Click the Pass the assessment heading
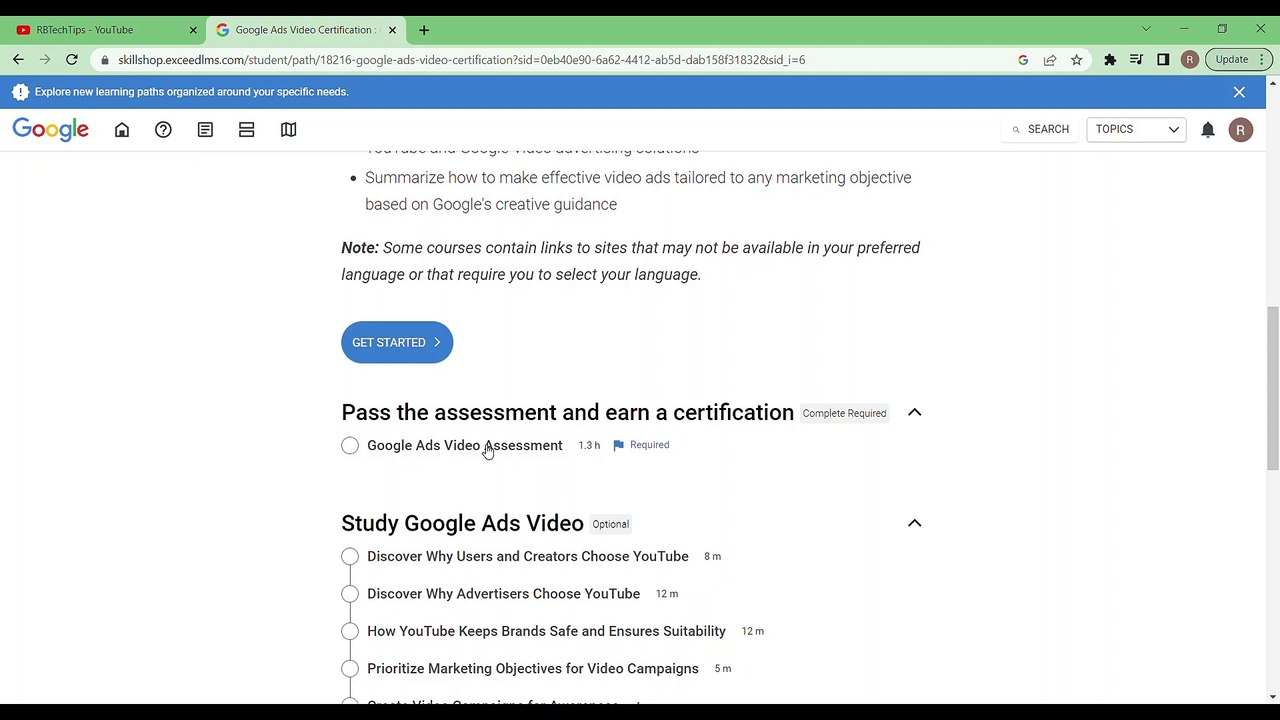1280x720 pixels. pyautogui.click(x=567, y=412)
